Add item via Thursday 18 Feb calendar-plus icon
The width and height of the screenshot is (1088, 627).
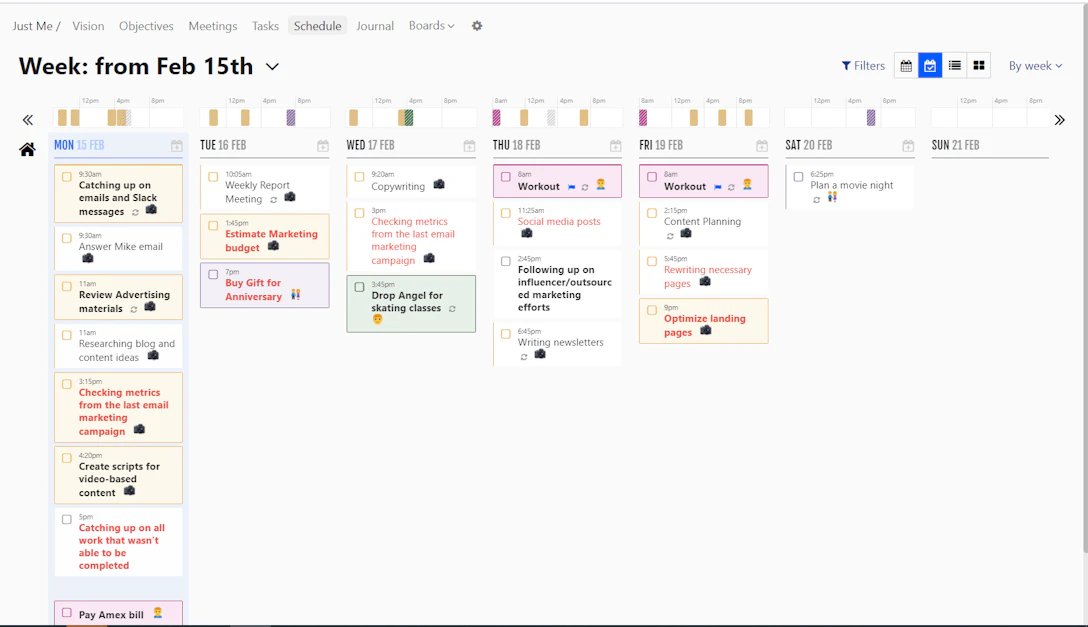tap(615, 146)
